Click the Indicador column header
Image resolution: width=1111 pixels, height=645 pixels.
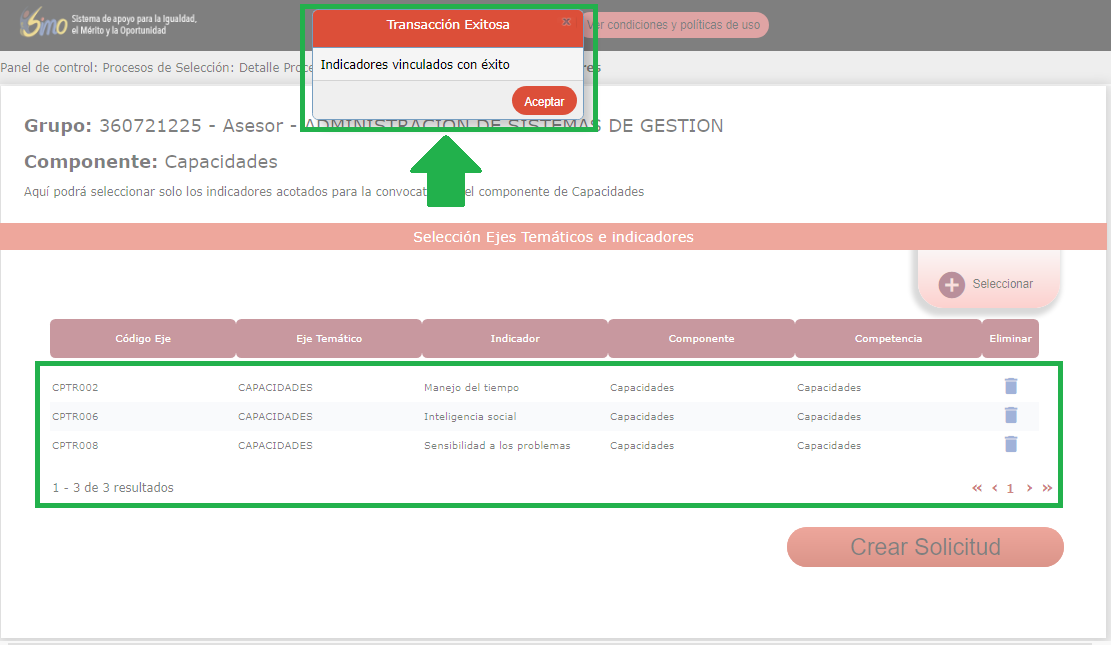click(x=515, y=339)
